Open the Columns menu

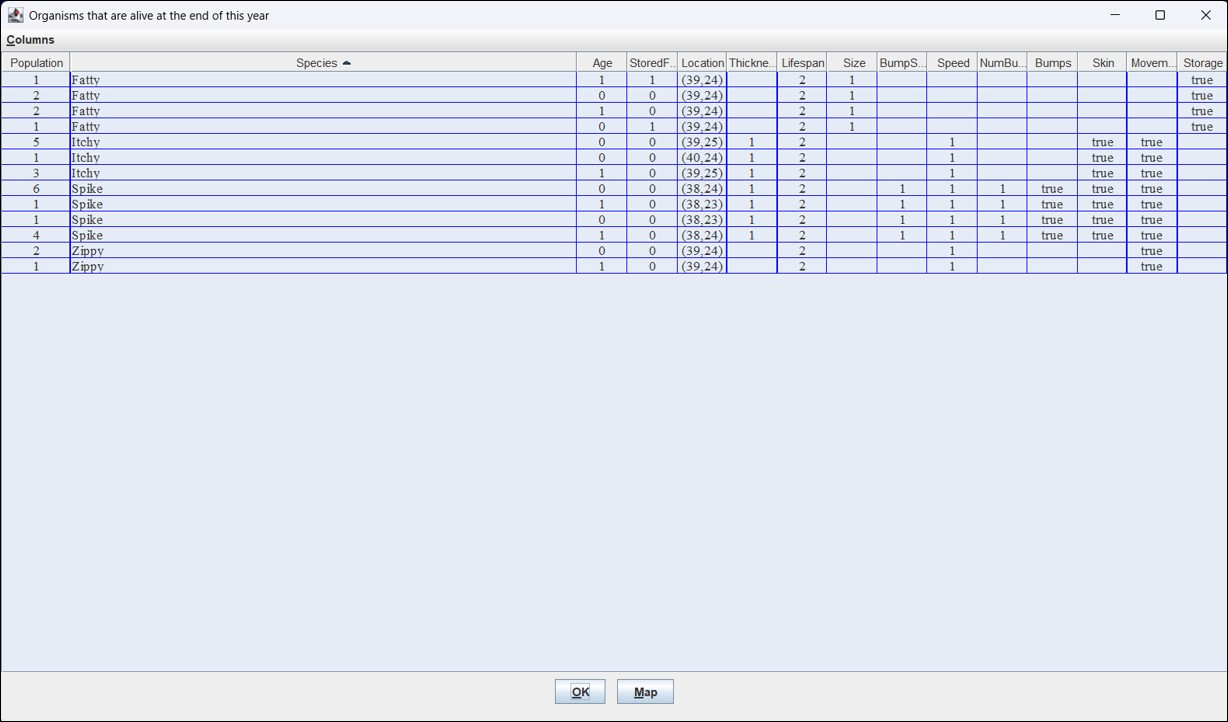pyautogui.click(x=30, y=40)
